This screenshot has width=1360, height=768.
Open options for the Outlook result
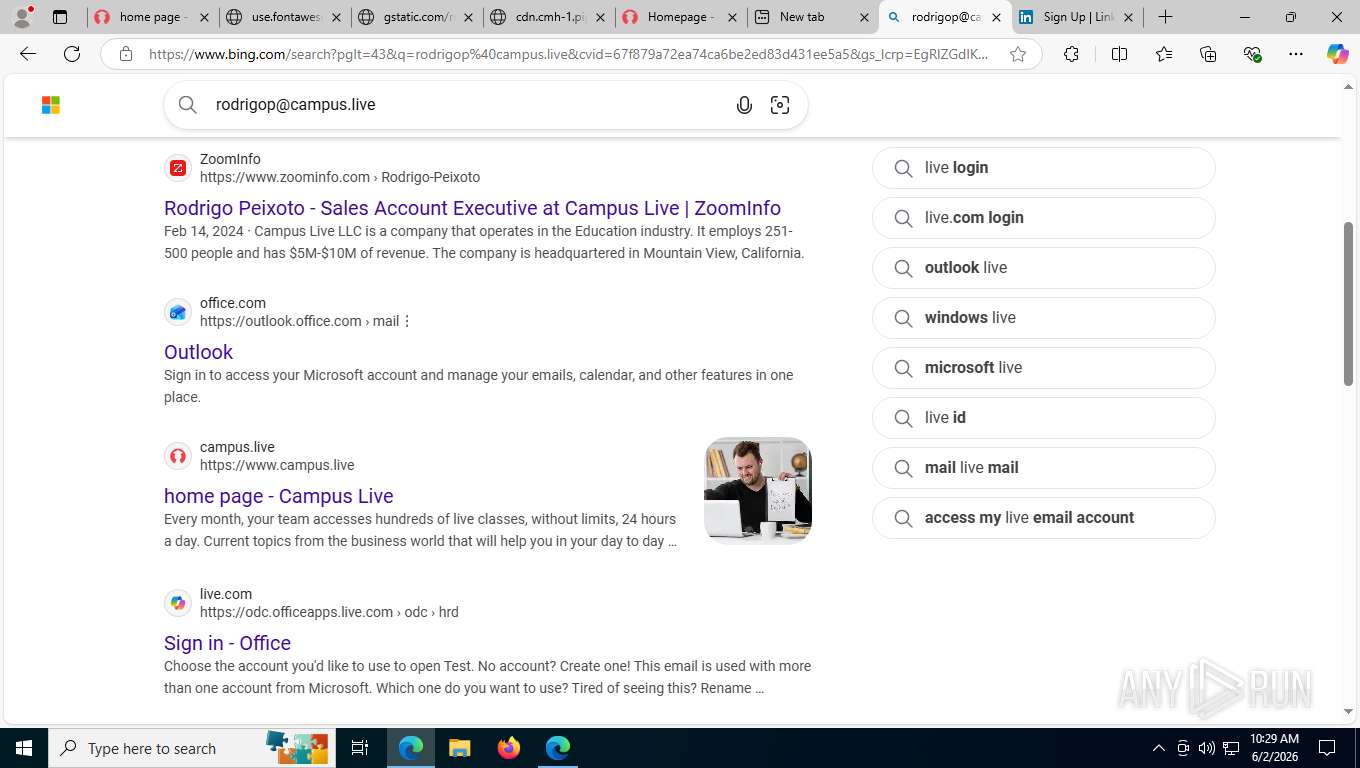[407, 321]
